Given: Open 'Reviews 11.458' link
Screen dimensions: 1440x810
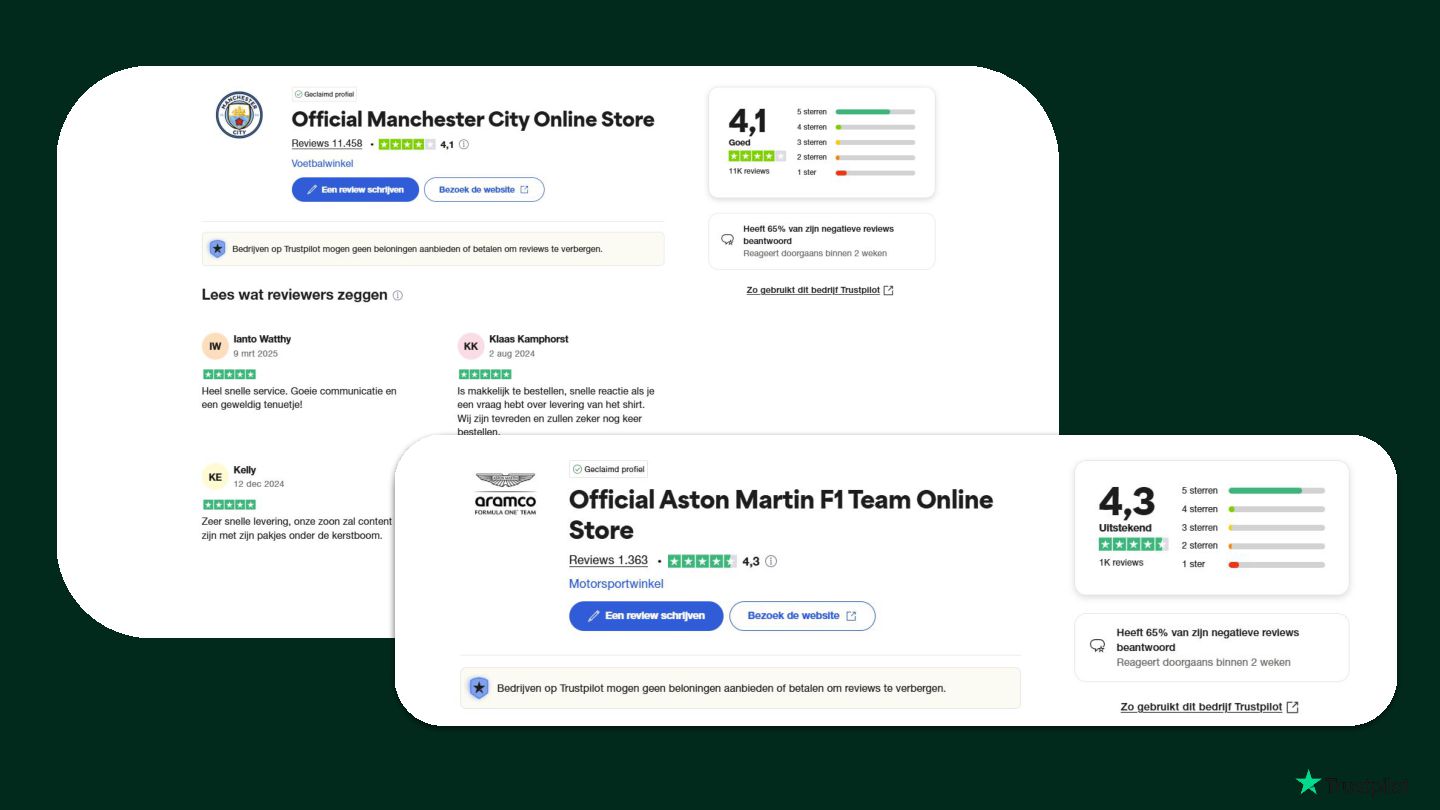Looking at the screenshot, I should 327,144.
